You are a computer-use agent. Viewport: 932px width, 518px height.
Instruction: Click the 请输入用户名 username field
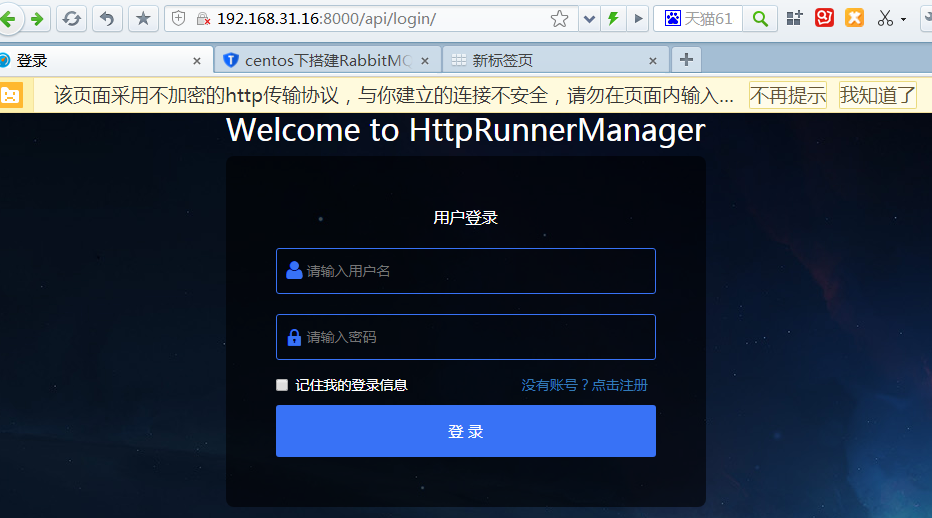coord(466,271)
